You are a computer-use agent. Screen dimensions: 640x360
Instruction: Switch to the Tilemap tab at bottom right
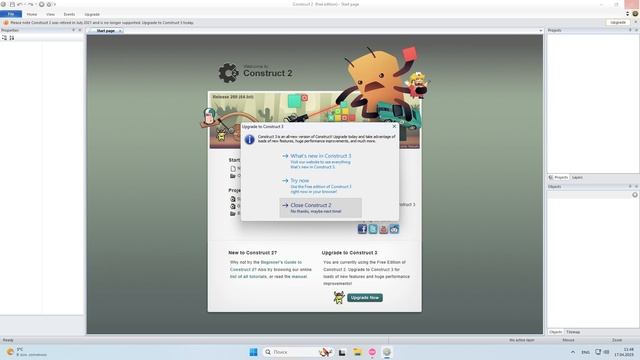[x=573, y=332]
